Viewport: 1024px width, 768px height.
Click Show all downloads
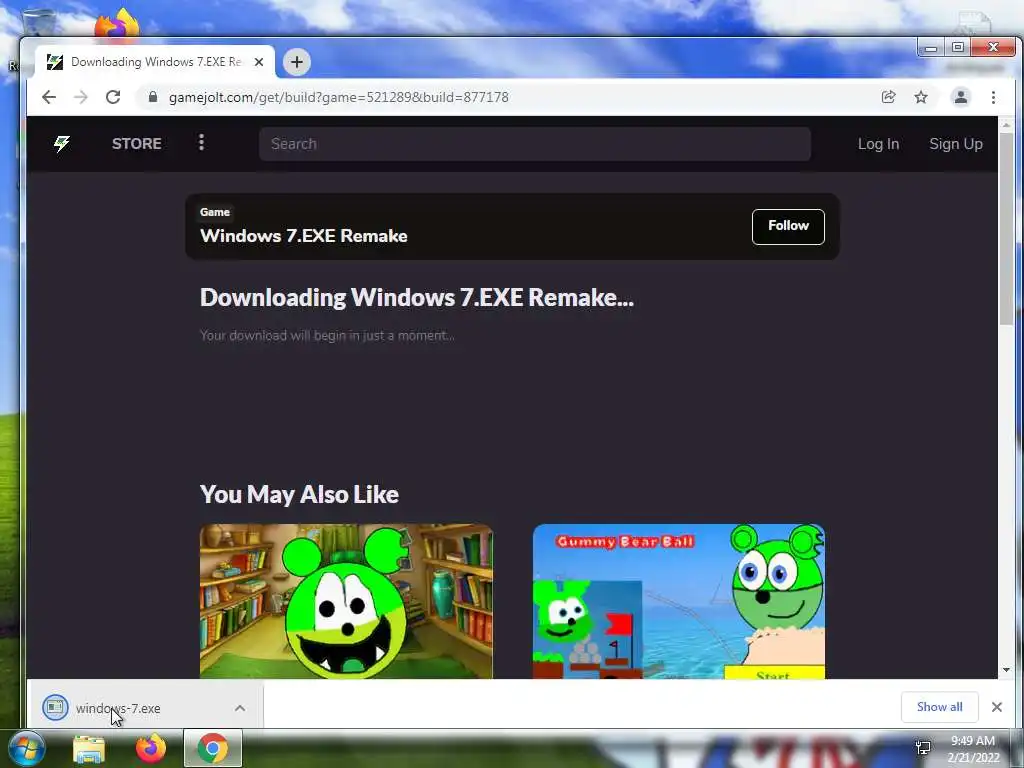(940, 707)
